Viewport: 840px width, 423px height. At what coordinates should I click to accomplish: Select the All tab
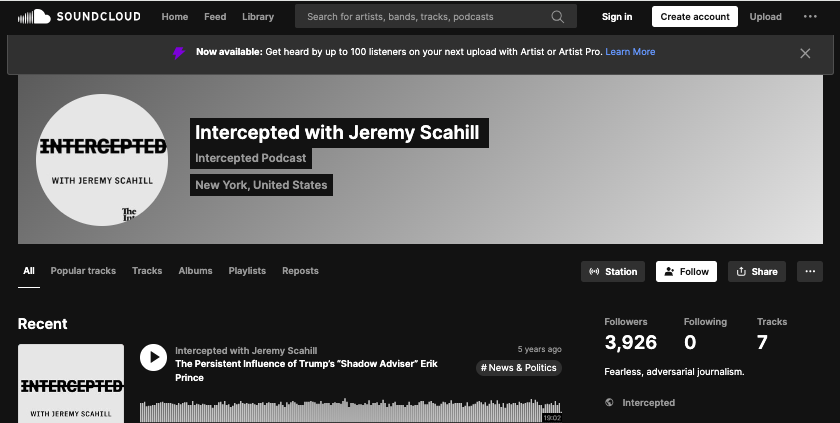pyautogui.click(x=29, y=271)
